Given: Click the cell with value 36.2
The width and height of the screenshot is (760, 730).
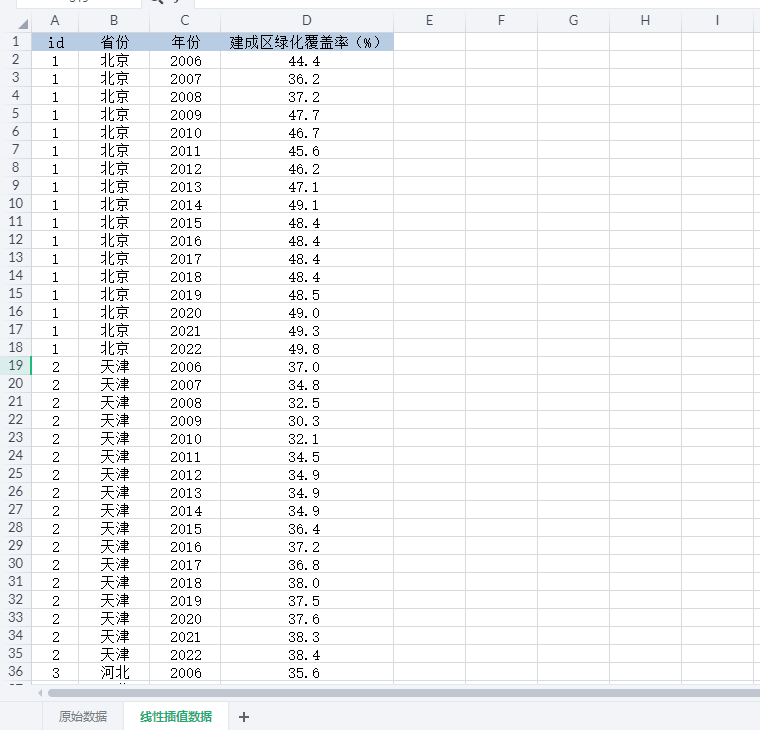Looking at the screenshot, I should 307,79.
